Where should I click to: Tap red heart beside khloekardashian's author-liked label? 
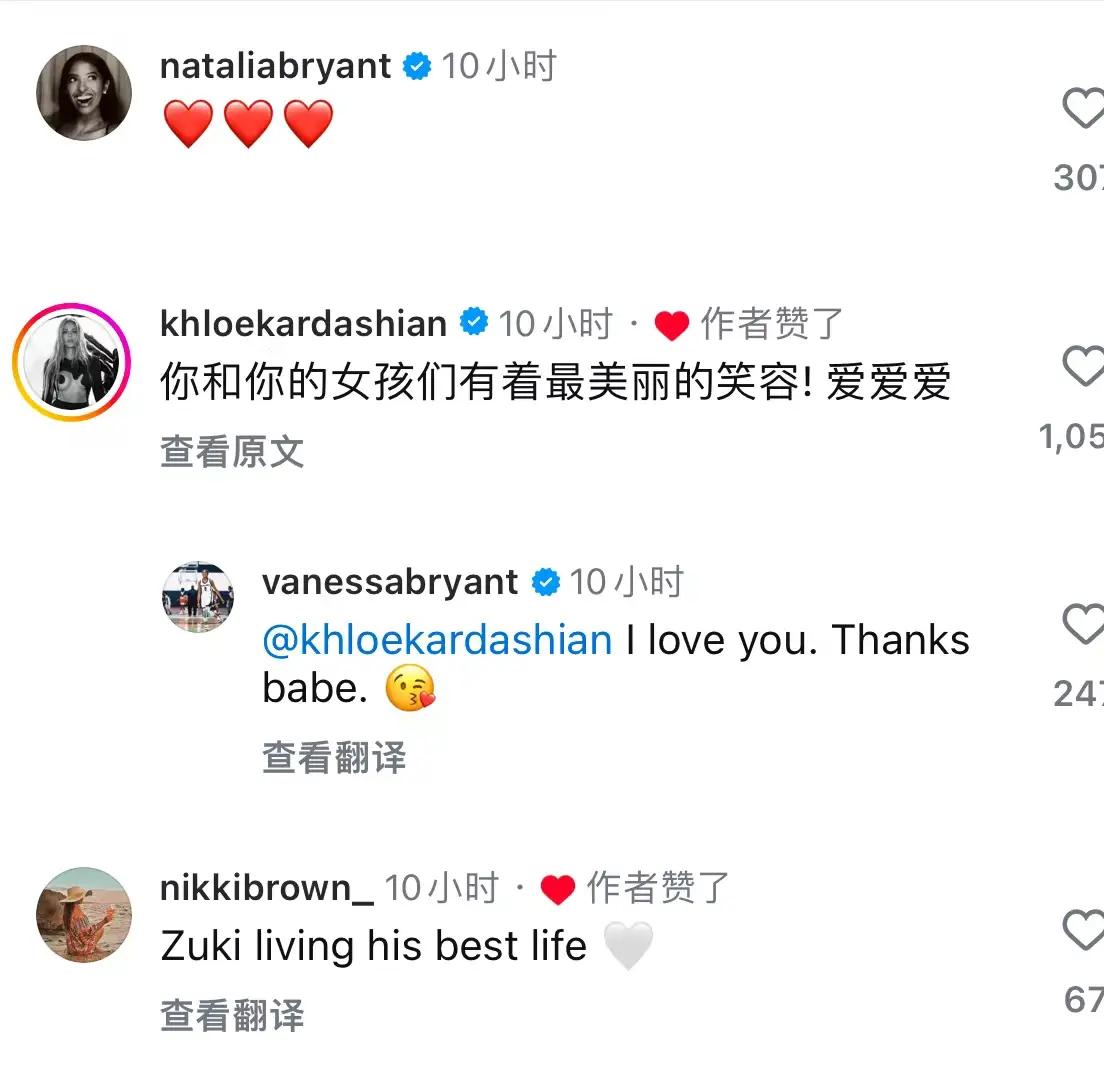click(672, 325)
